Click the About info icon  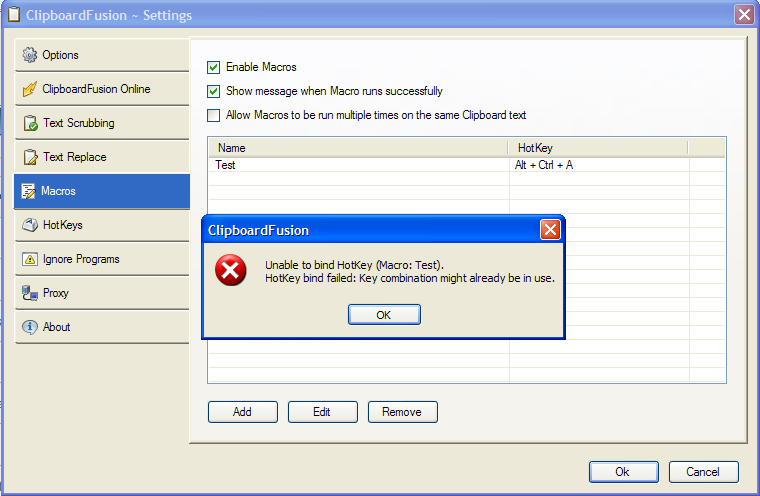tap(30, 327)
